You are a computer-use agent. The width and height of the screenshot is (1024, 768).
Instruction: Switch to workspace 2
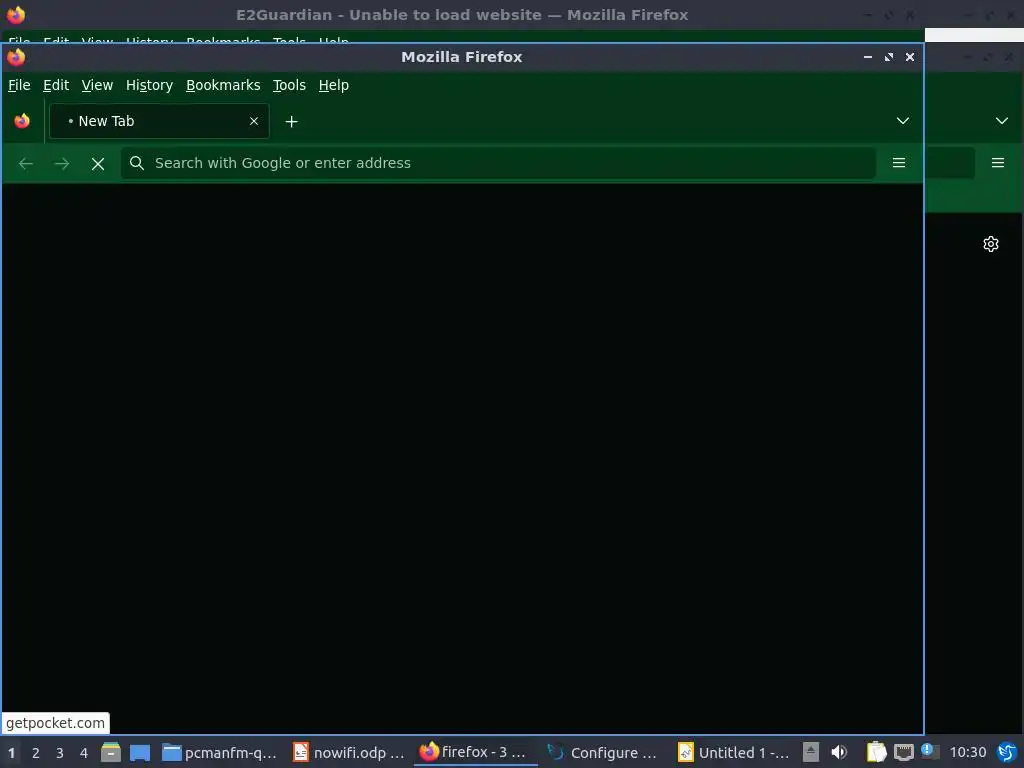pyautogui.click(x=36, y=753)
